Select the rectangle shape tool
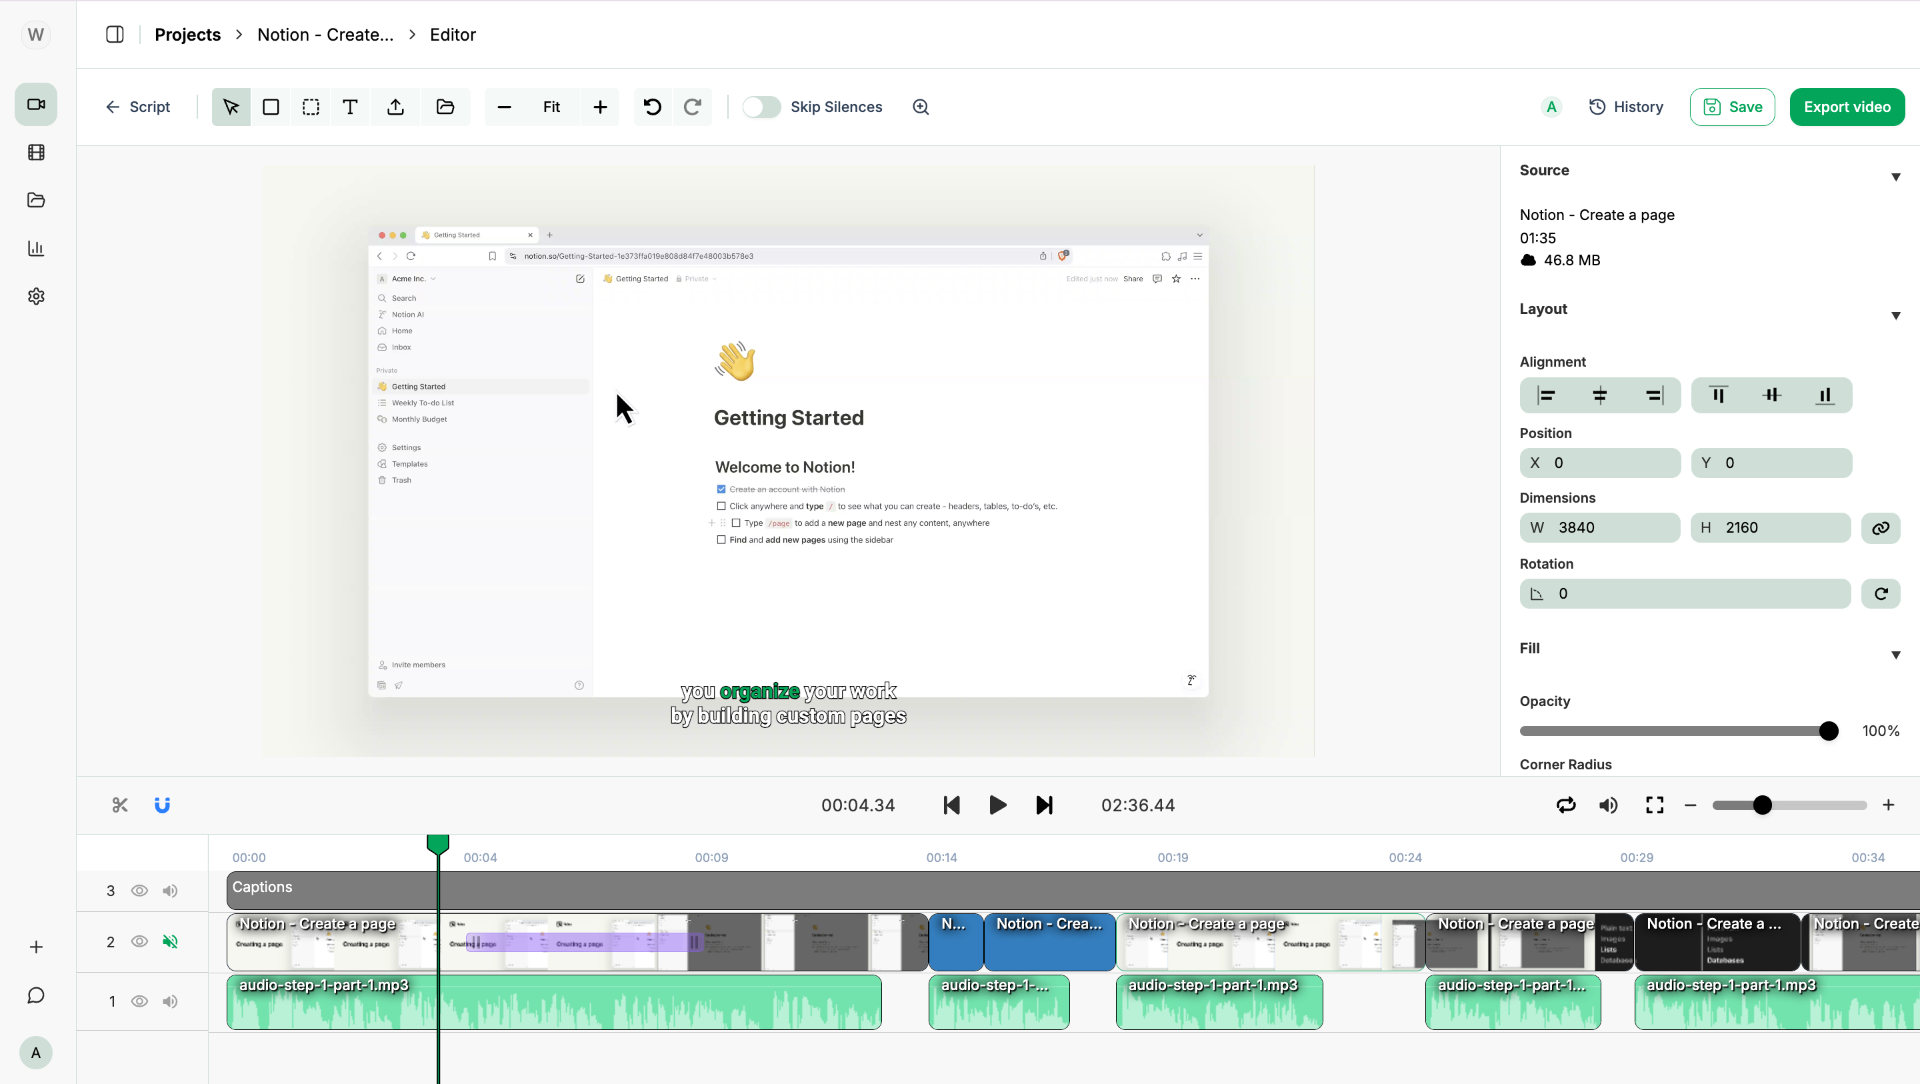Image resolution: width=1920 pixels, height=1084 pixels. click(x=270, y=107)
